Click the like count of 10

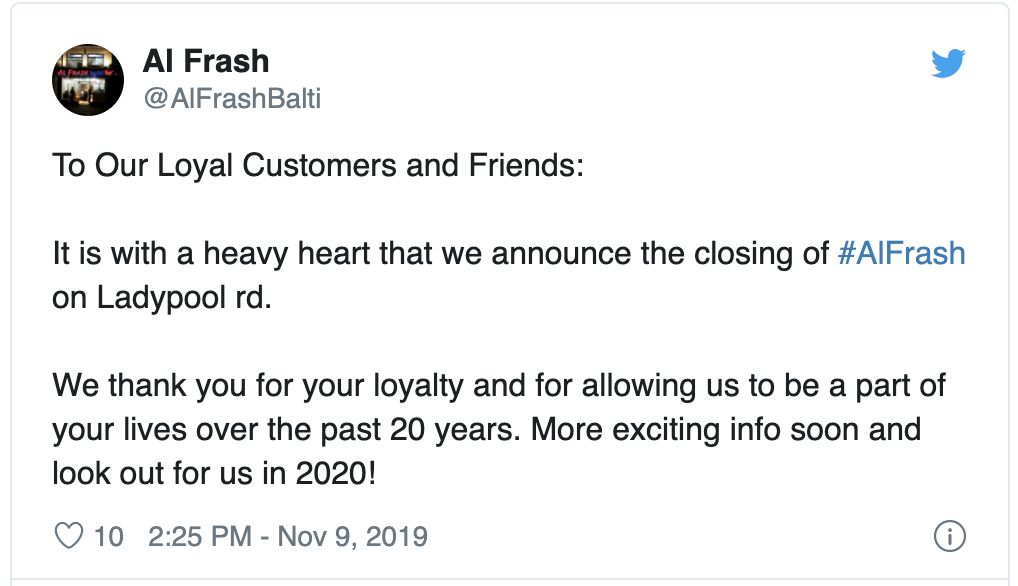point(108,536)
